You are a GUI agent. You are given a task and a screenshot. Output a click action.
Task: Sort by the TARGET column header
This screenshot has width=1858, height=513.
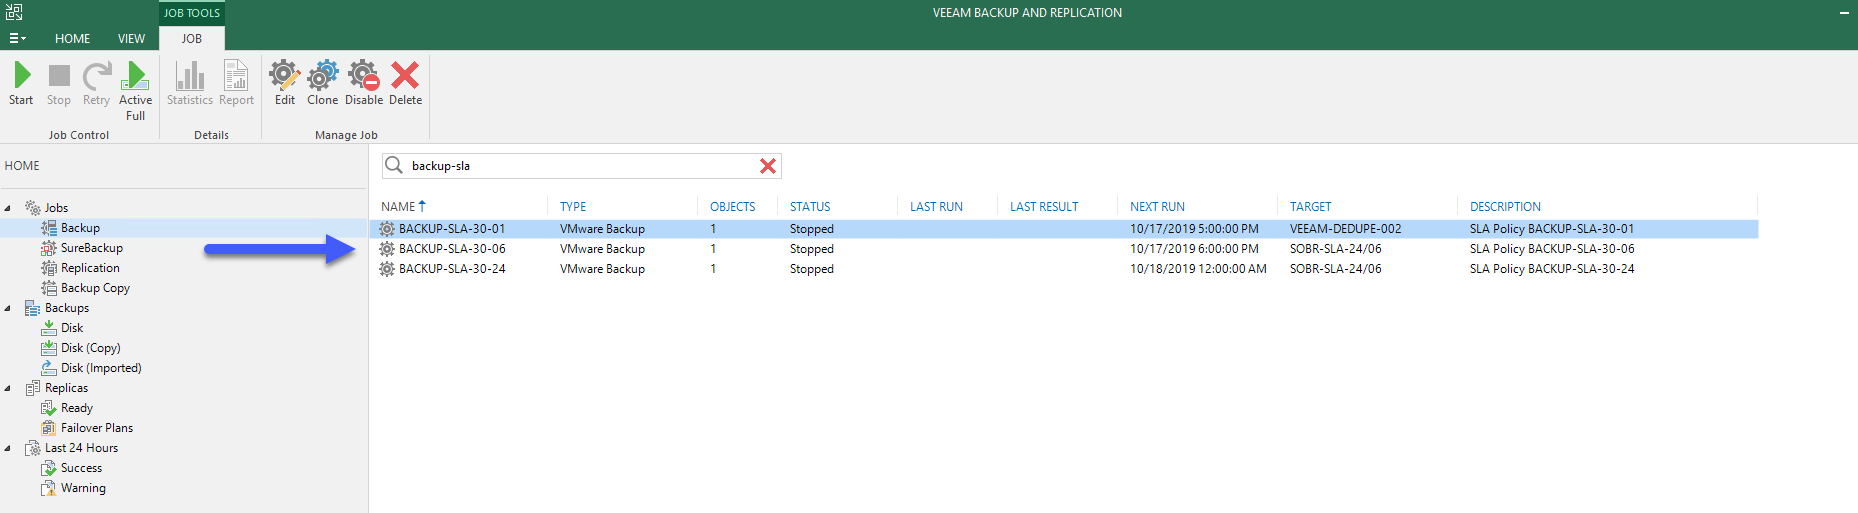click(1310, 207)
